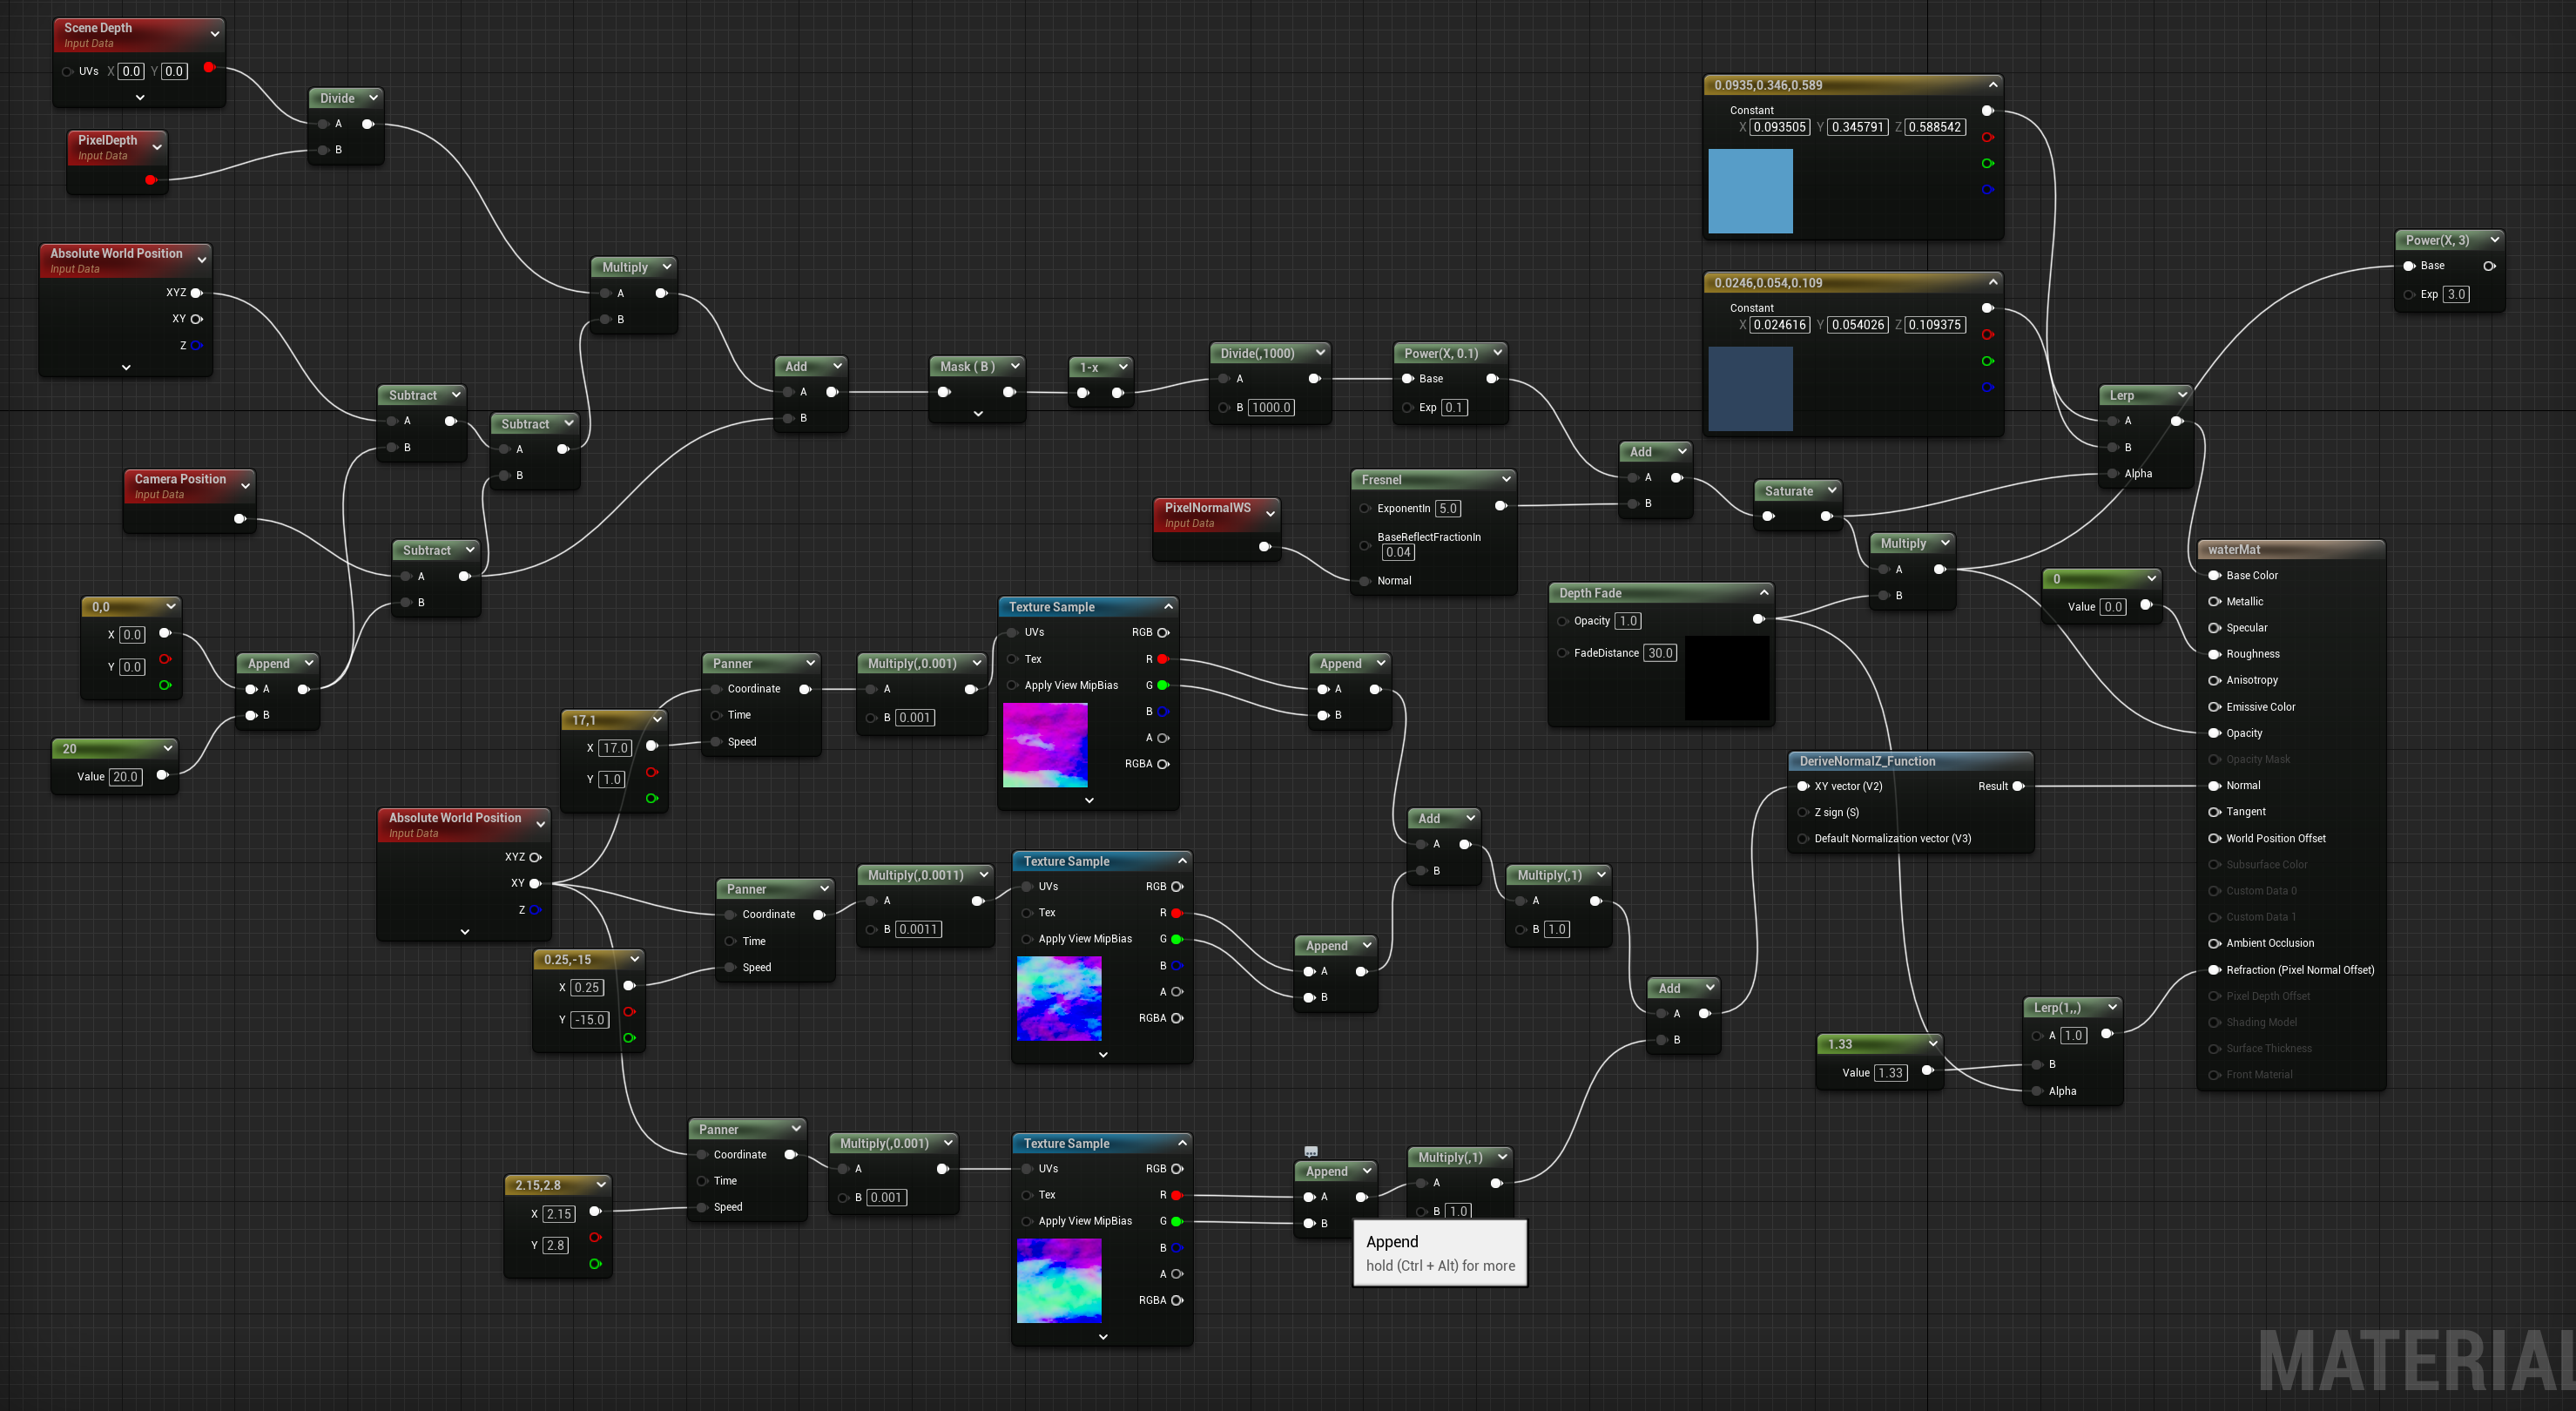Click blue channel pin of 0.0246,0.054,0.109 constant

tap(1987, 387)
